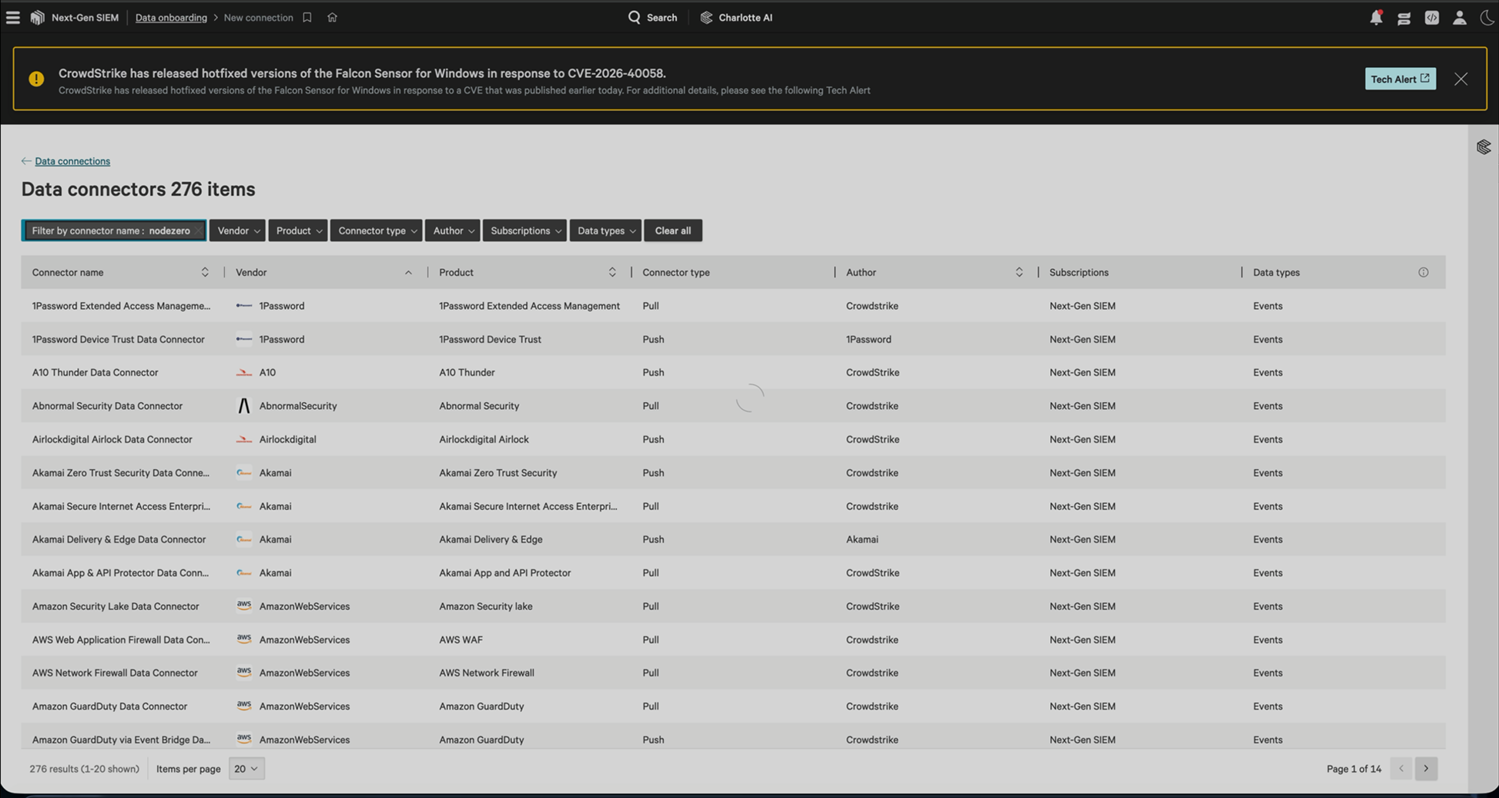The image size is (1499, 798).
Task: Click the A10 vendor logo icon
Action: 244,372
